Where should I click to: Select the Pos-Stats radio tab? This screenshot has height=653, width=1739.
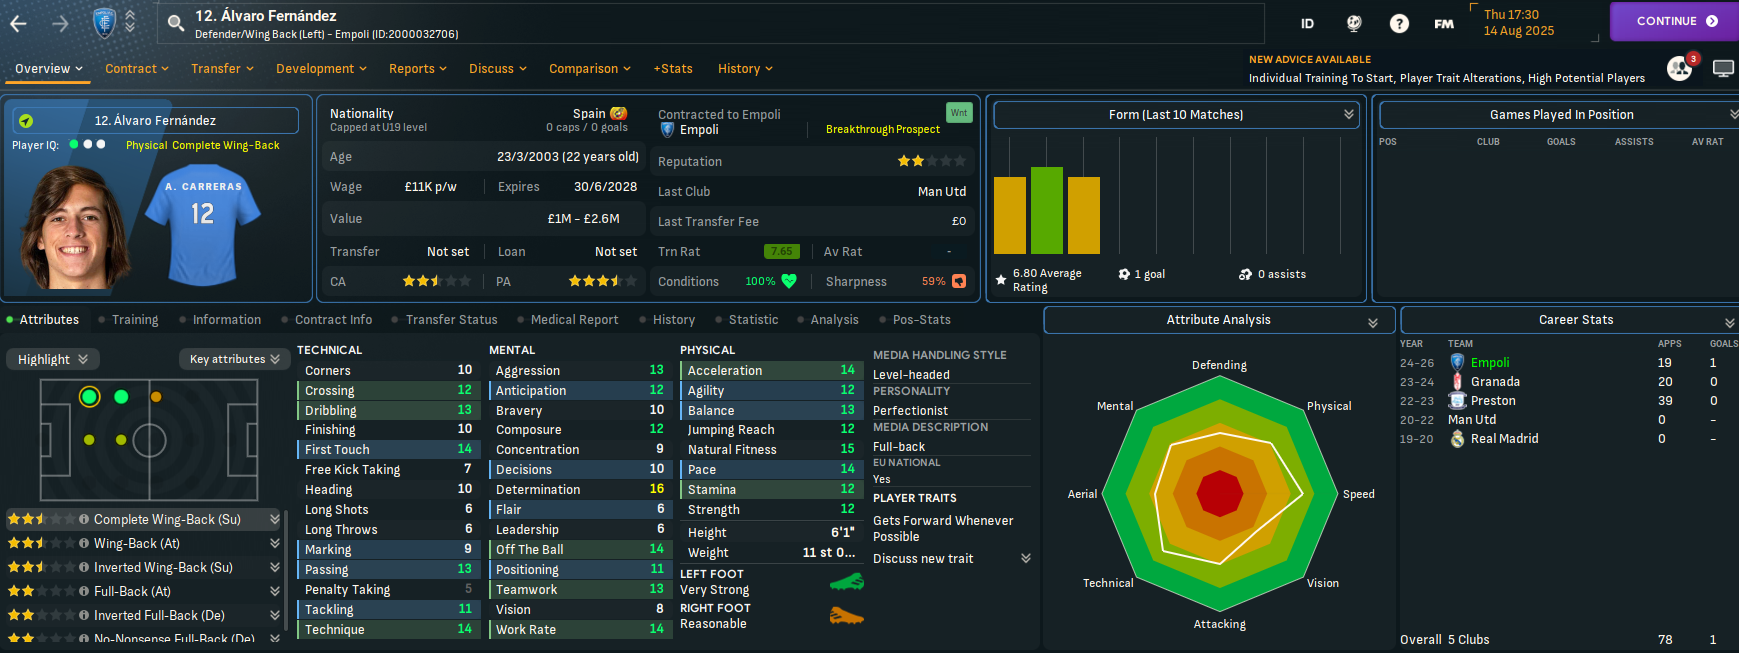tap(921, 320)
